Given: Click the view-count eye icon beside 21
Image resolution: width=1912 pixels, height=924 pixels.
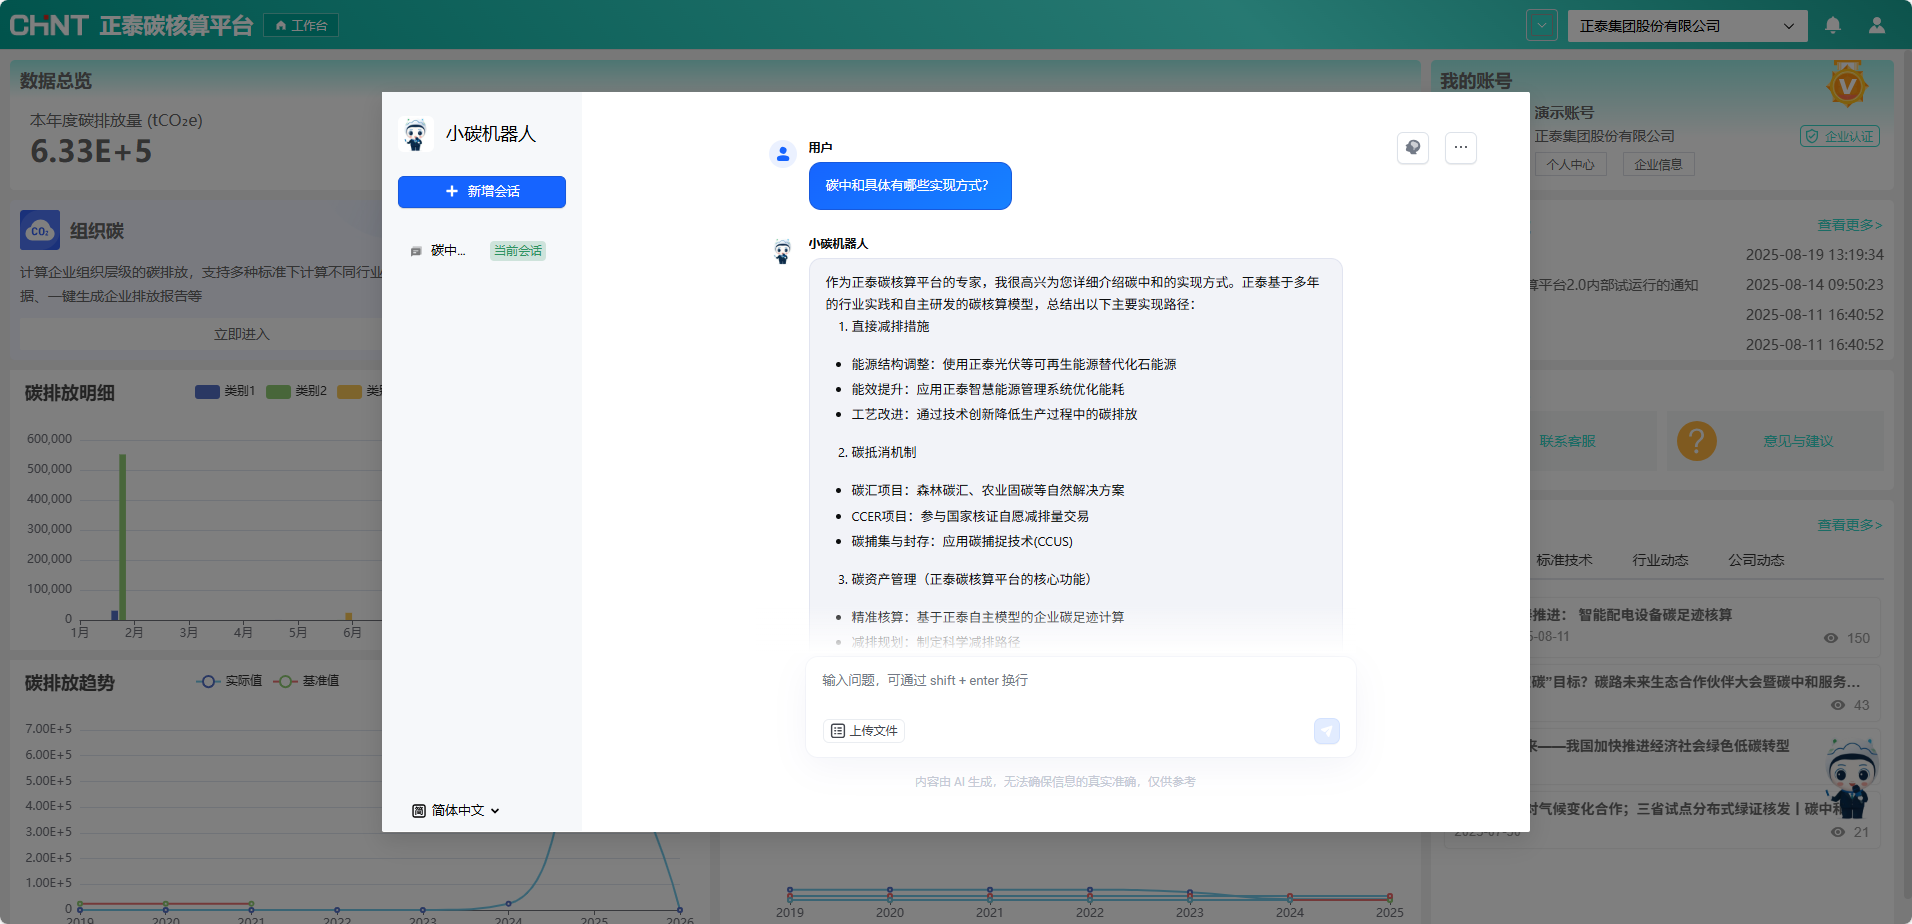Looking at the screenshot, I should pos(1838,832).
